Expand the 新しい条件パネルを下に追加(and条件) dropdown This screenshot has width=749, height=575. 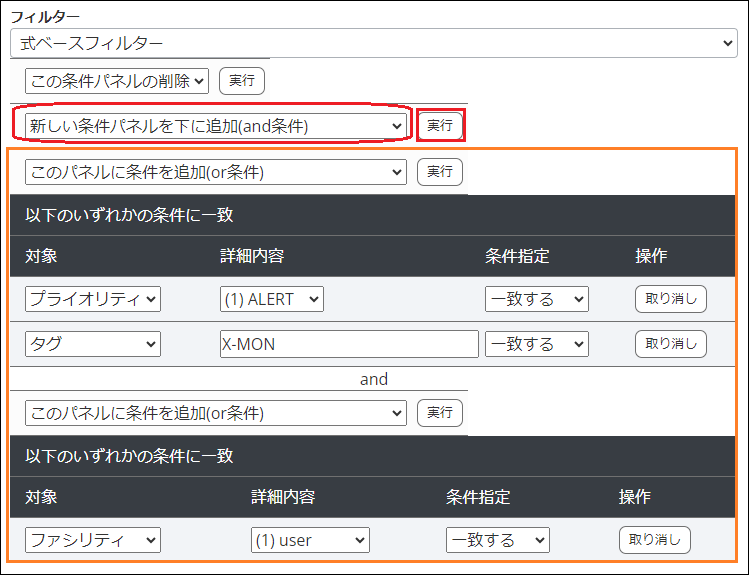pos(215,126)
